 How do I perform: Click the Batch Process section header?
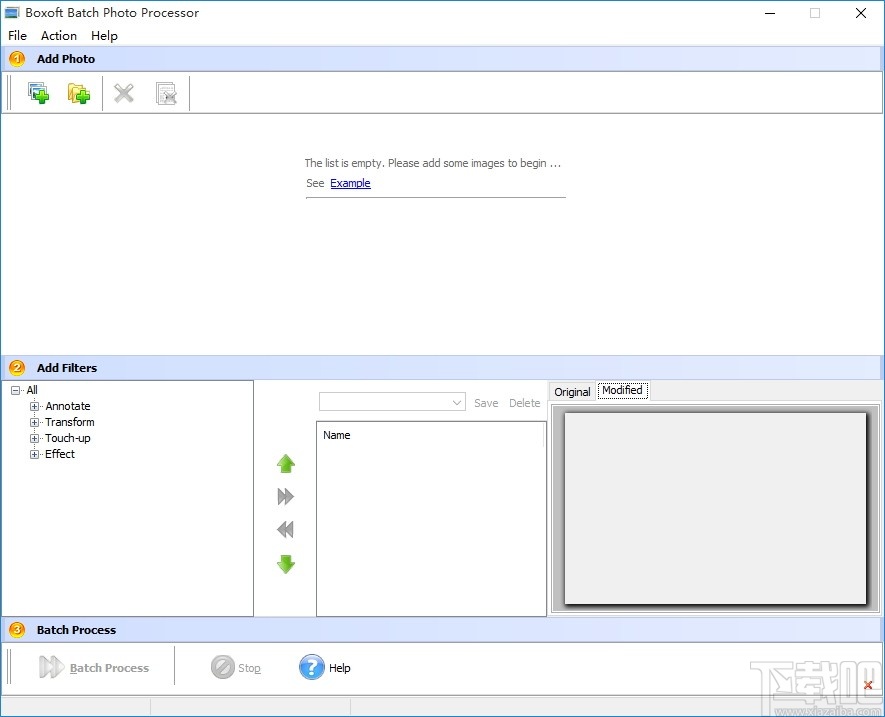pos(441,630)
